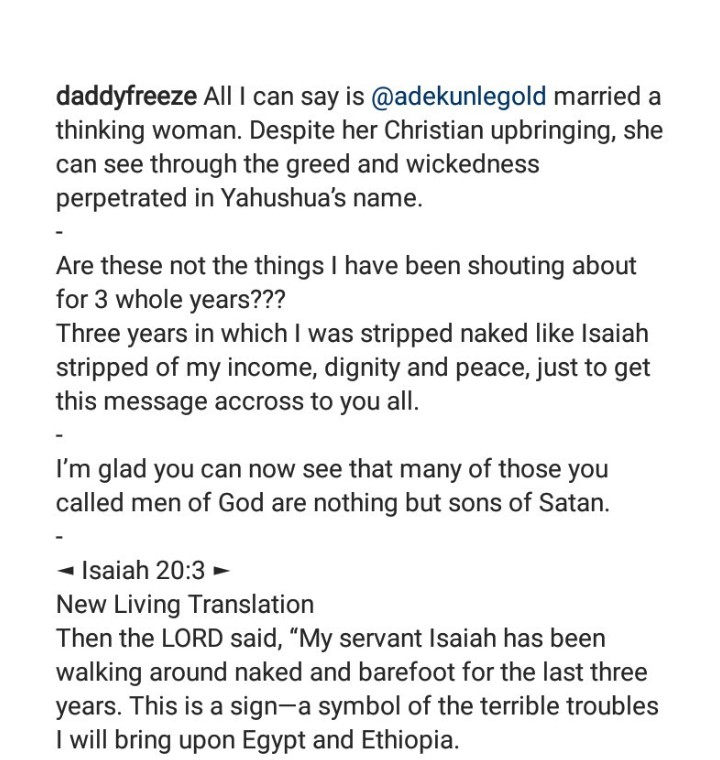The image size is (720, 760).
Task: Click the 'I'm glad you can now see' line
Action: (332, 469)
